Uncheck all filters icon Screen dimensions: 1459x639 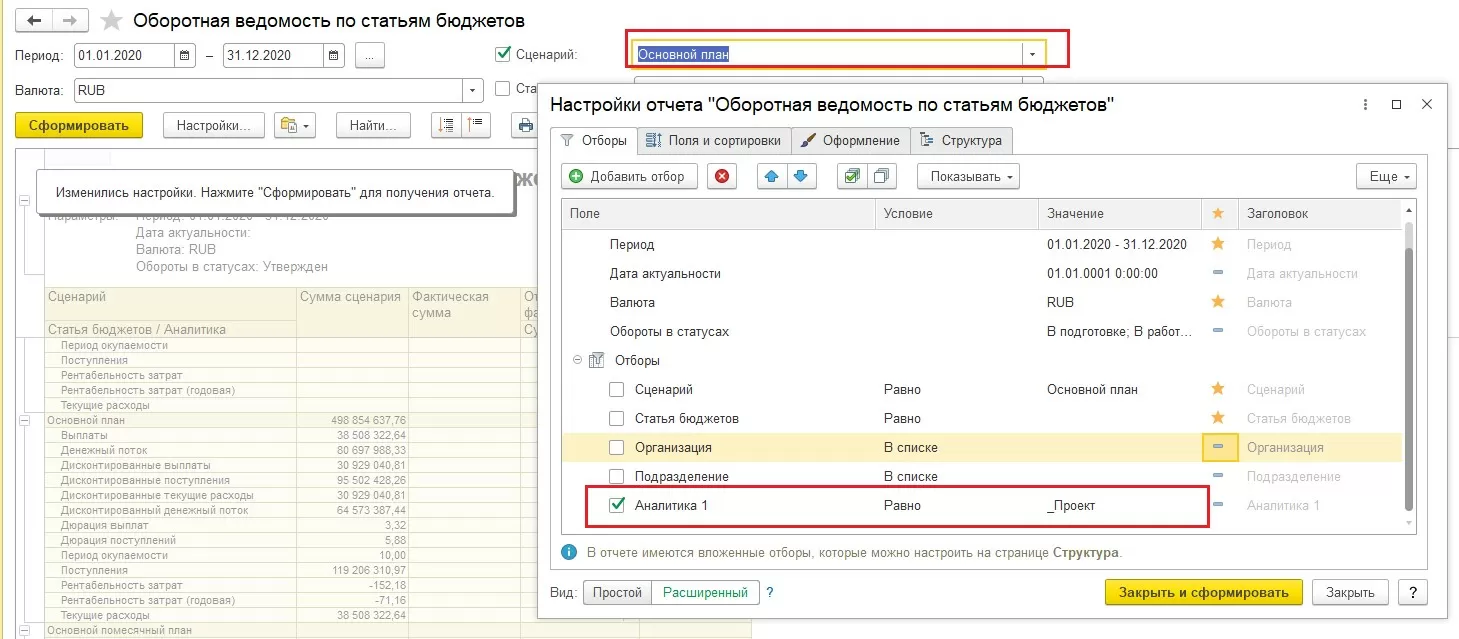click(x=880, y=176)
